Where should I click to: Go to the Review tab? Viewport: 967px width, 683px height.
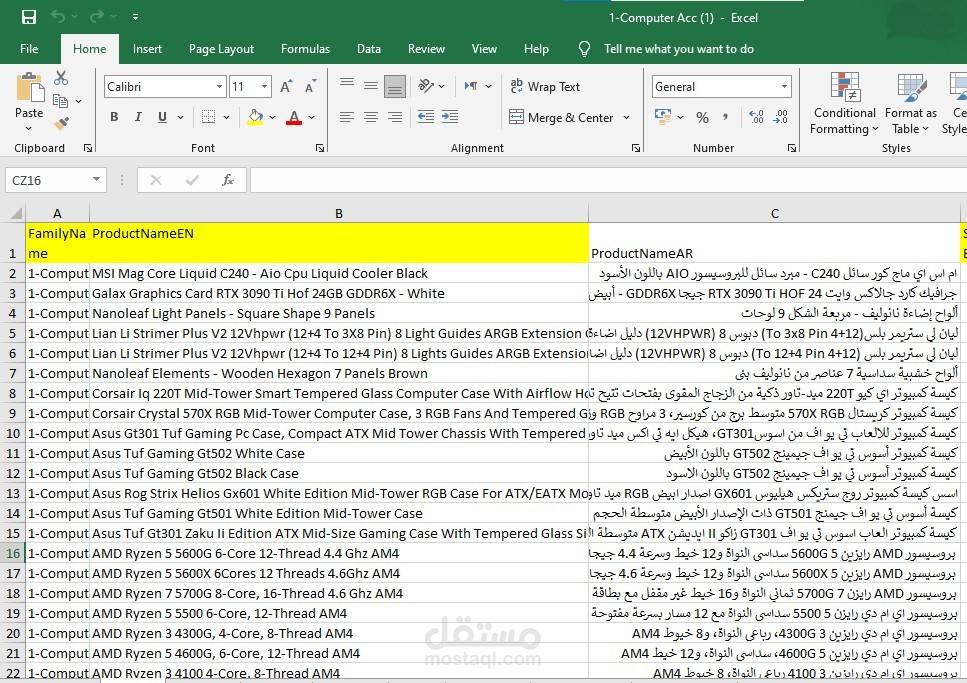coord(426,49)
